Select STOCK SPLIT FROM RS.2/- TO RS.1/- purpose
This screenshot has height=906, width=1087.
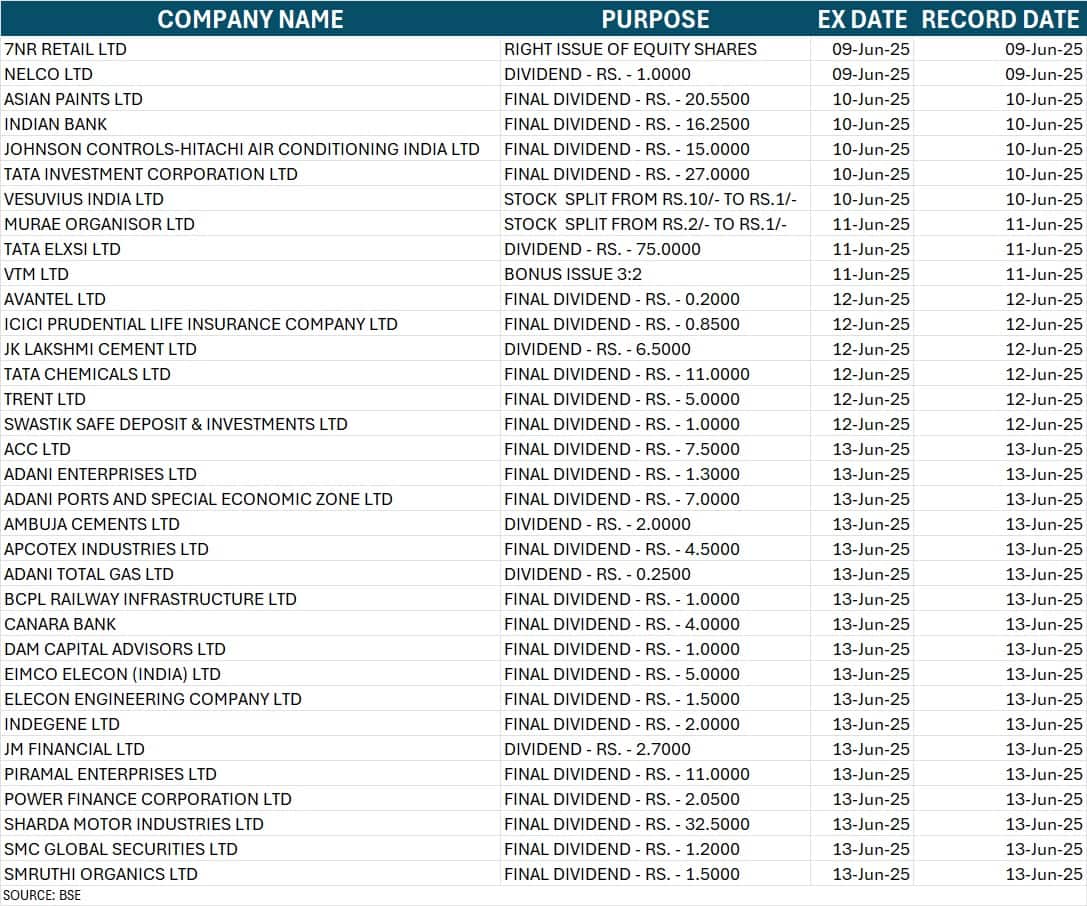[x=645, y=224]
